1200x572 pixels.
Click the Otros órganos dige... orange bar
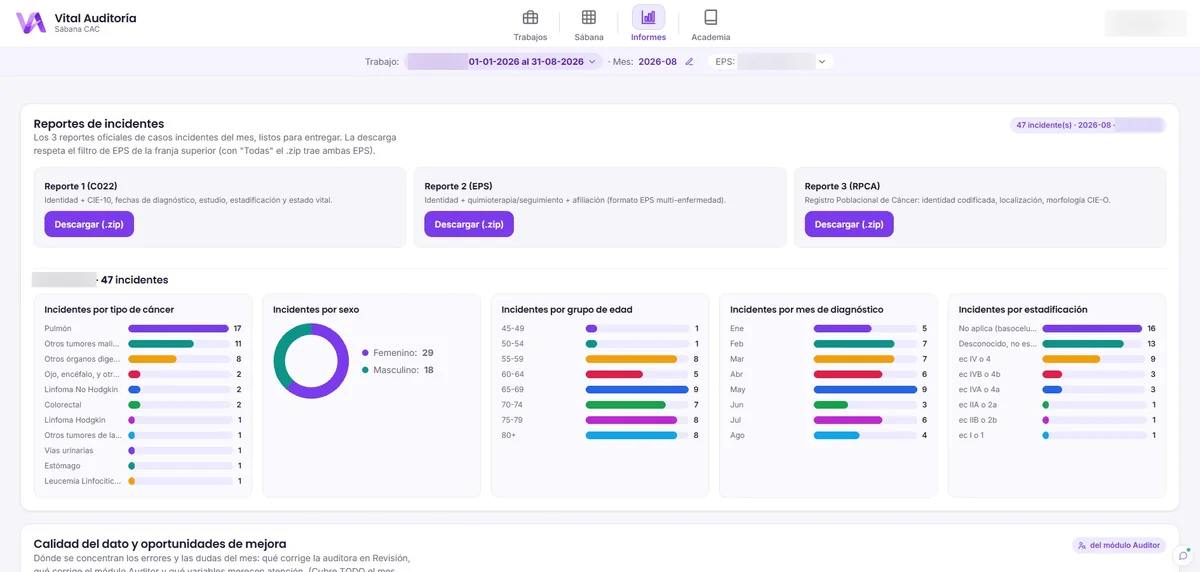pos(152,359)
